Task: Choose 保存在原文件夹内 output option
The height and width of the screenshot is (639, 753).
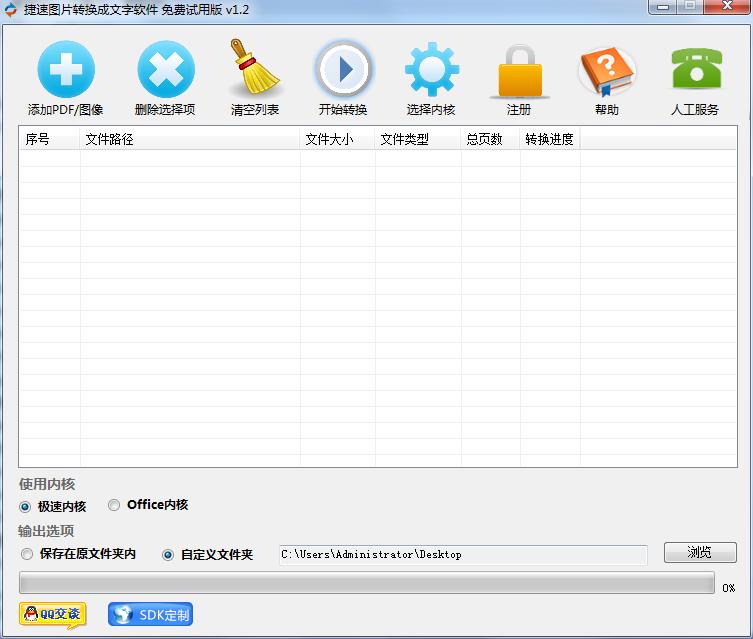Action: coord(27,555)
